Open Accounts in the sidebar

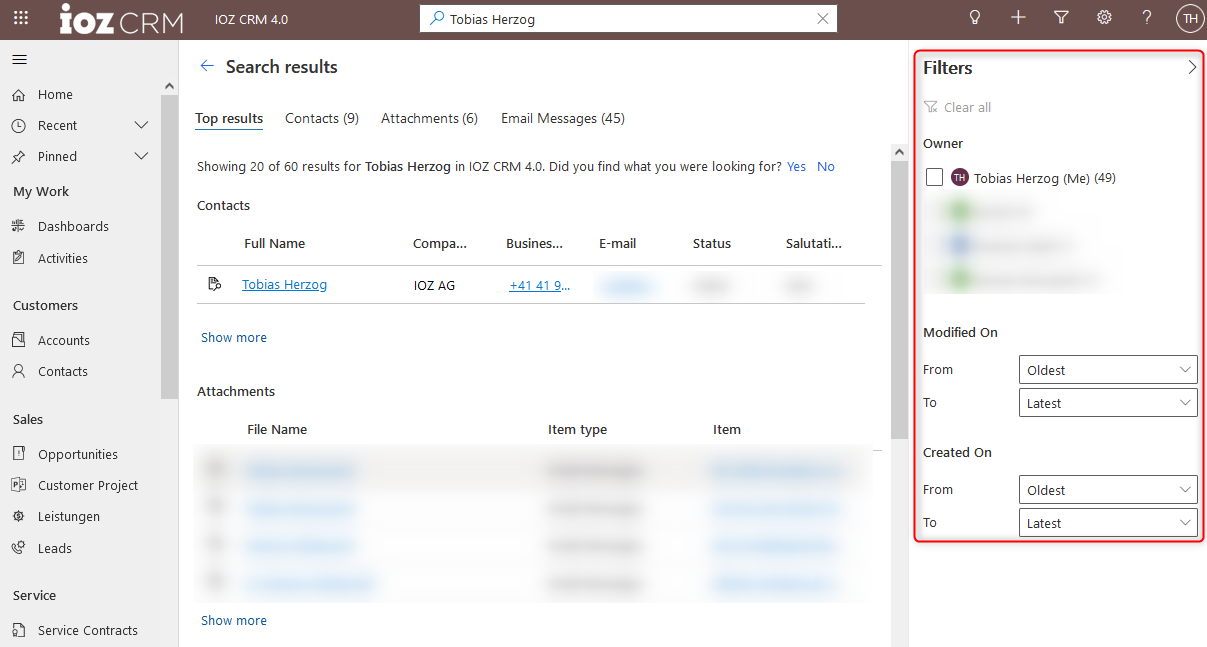pyautogui.click(x=63, y=340)
